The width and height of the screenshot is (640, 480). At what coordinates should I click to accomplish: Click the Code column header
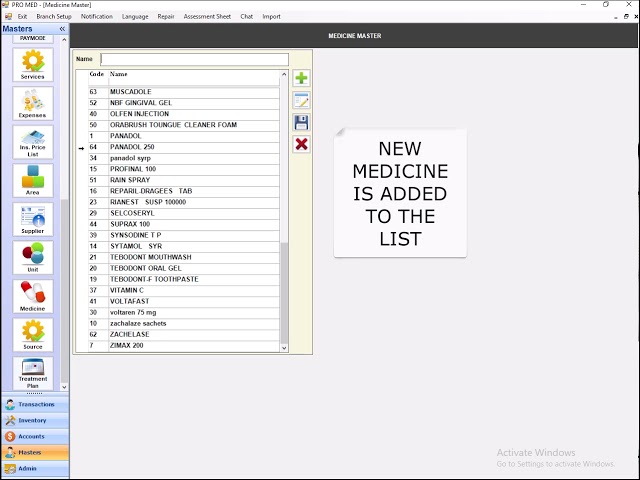97,74
